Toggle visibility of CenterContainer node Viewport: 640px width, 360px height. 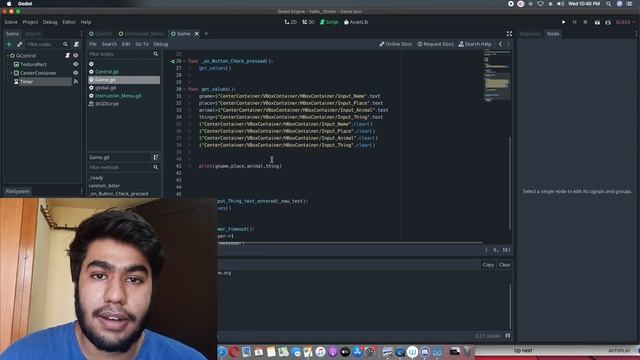click(x=76, y=73)
